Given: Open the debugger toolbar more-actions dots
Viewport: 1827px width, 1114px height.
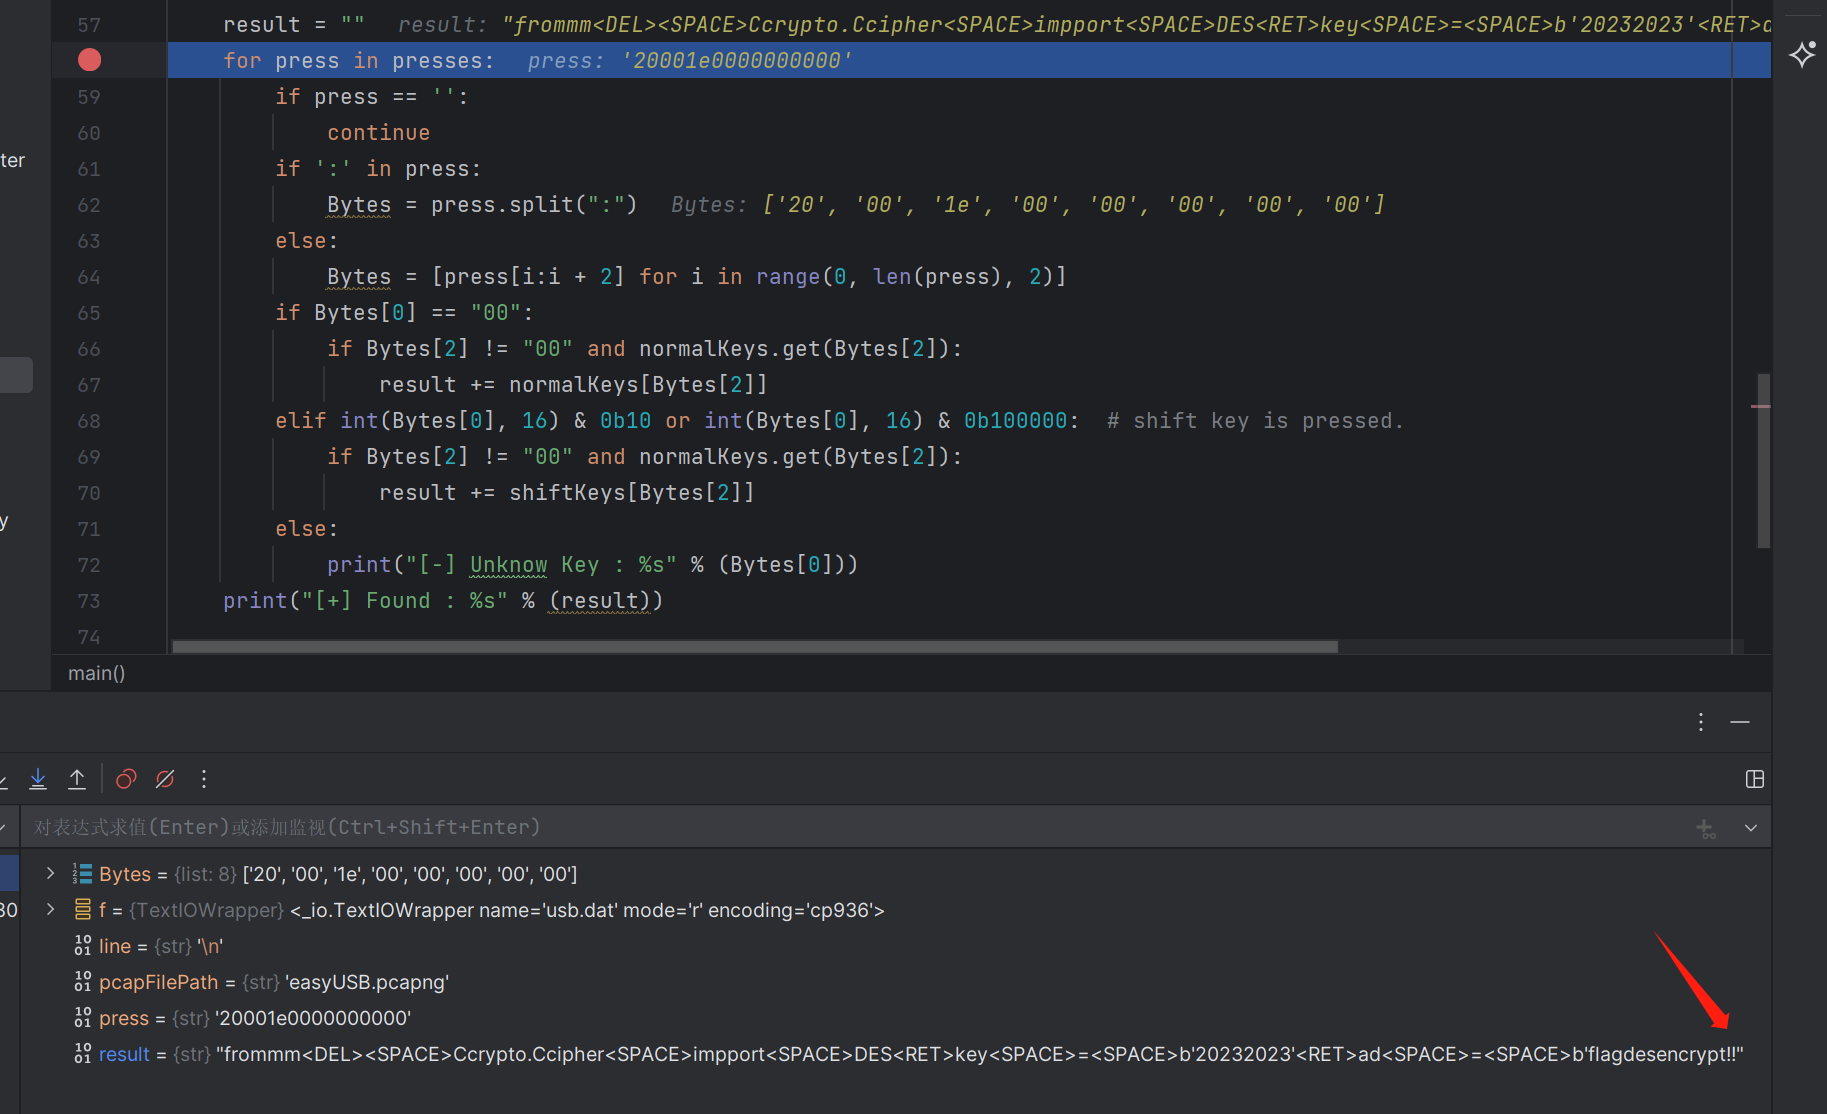Looking at the screenshot, I should tap(204, 779).
